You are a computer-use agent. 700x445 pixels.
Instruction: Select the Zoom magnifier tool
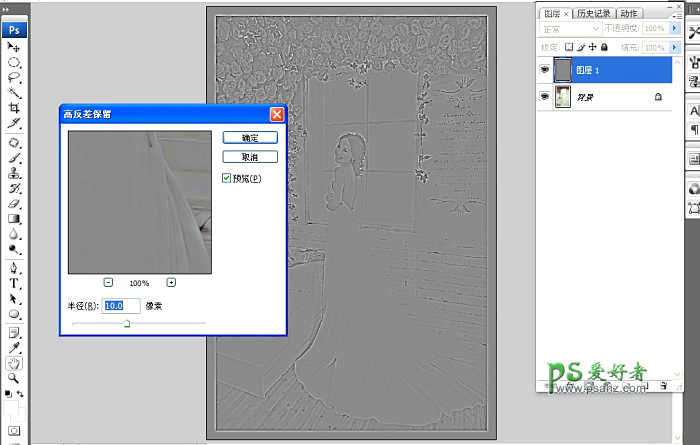tap(15, 378)
